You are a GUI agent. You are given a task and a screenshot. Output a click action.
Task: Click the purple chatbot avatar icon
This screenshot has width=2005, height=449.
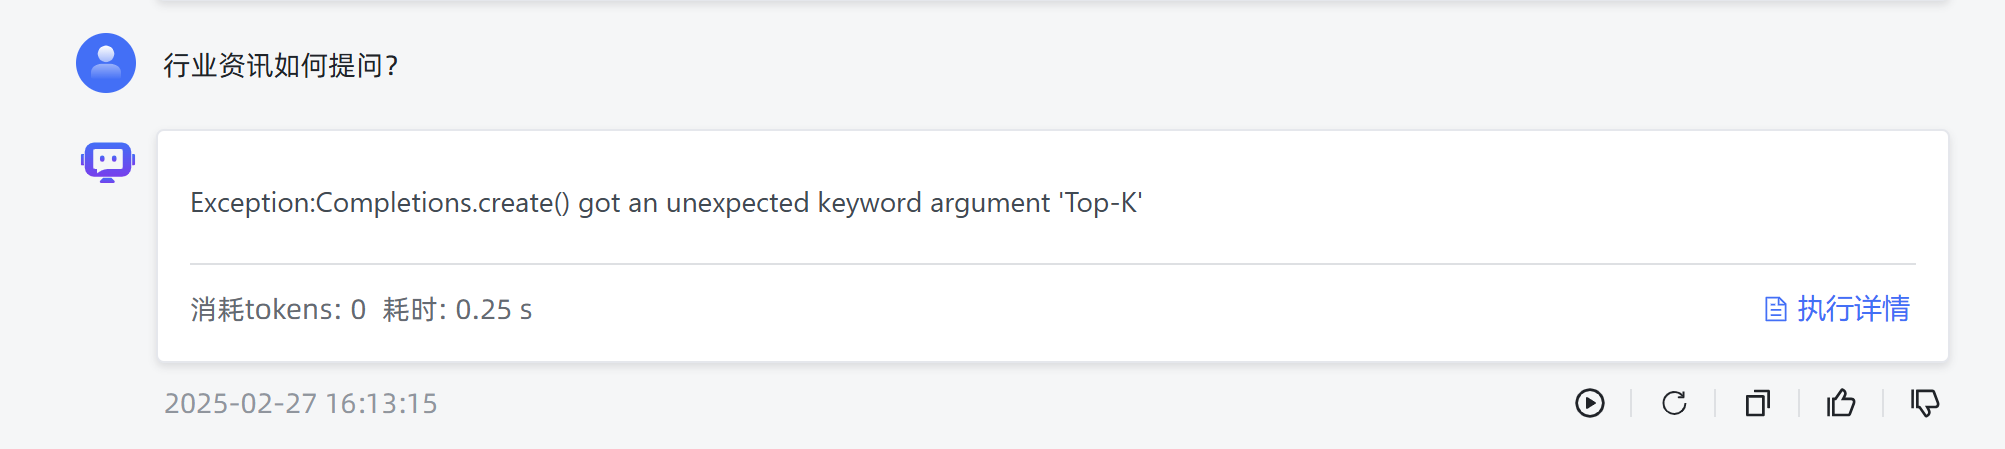point(108,162)
